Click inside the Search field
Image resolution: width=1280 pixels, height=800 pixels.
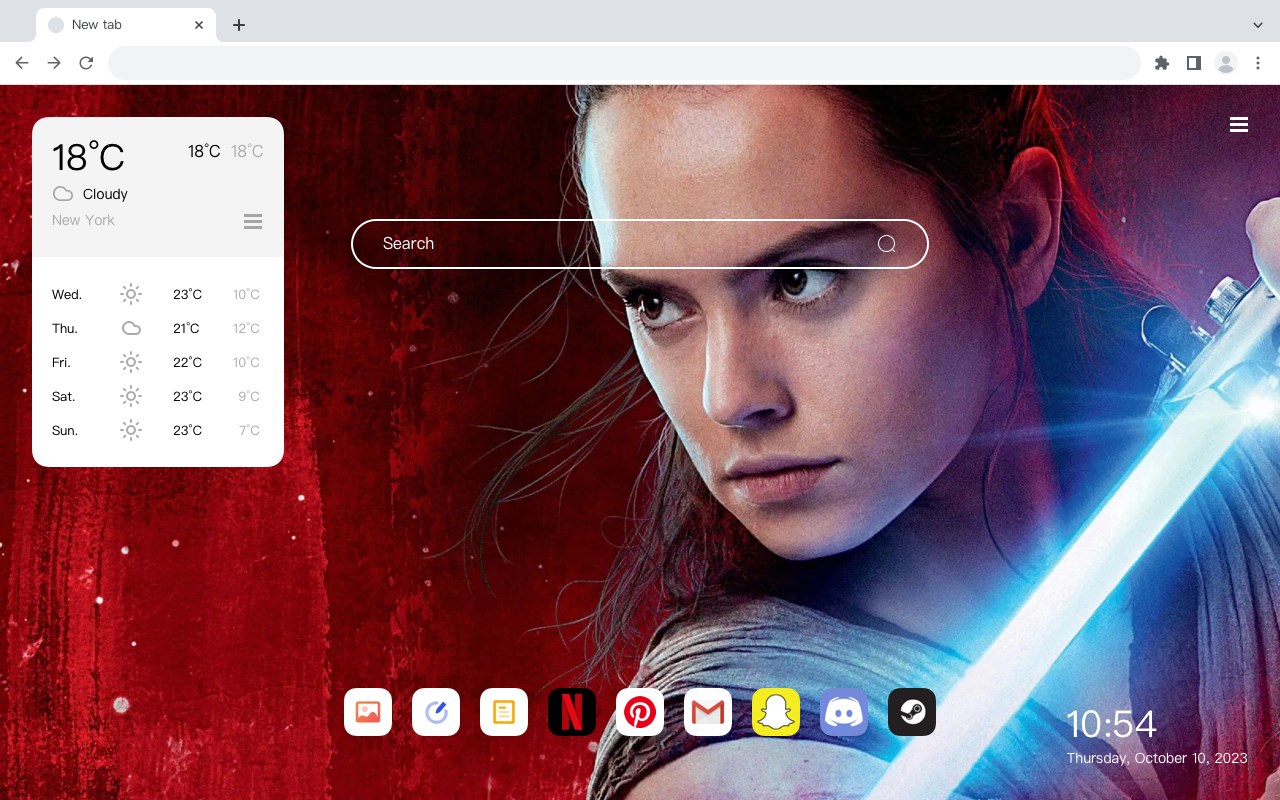pyautogui.click(x=640, y=244)
